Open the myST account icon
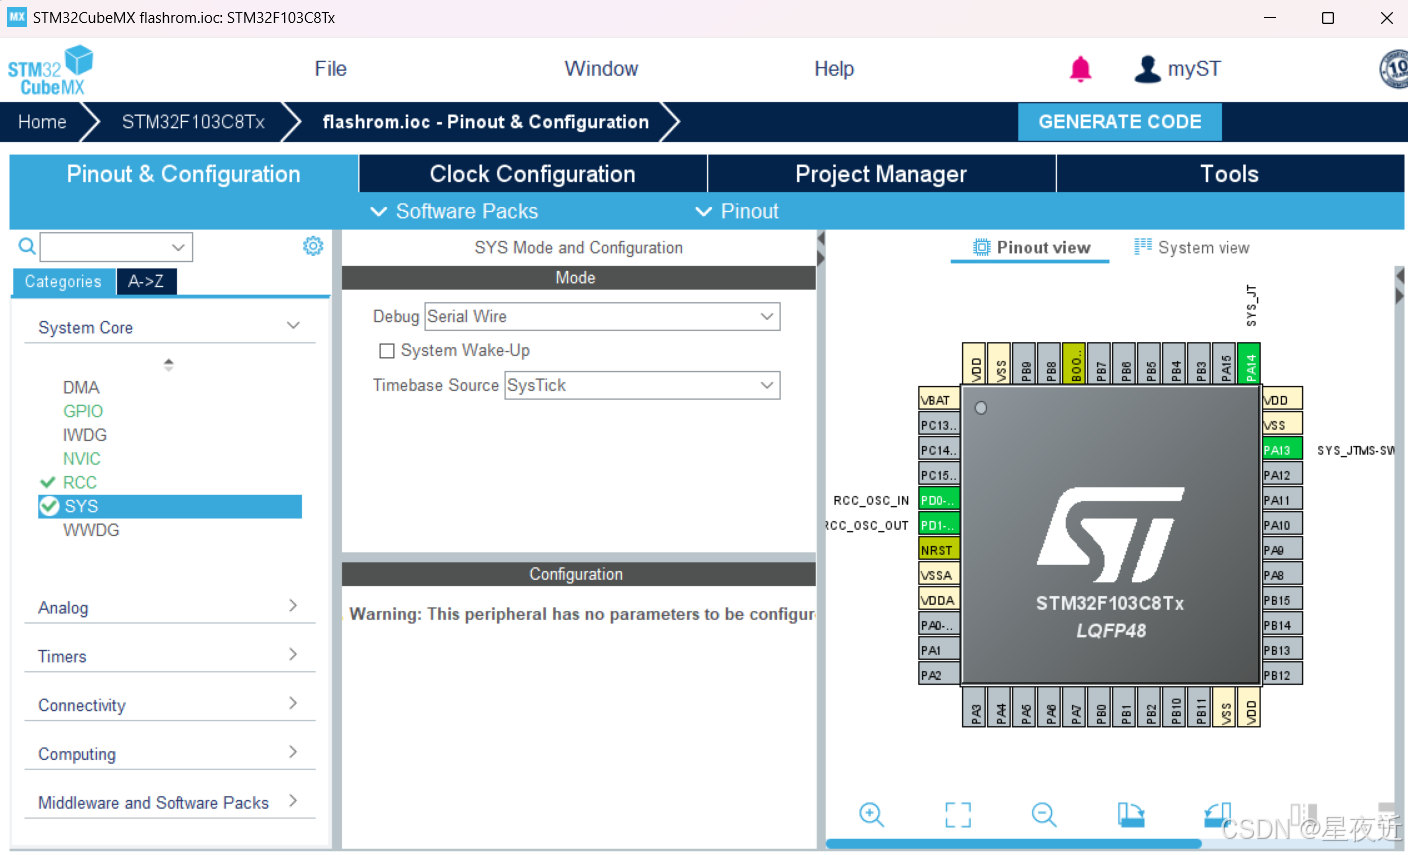The image size is (1408, 855). pyautogui.click(x=1147, y=69)
